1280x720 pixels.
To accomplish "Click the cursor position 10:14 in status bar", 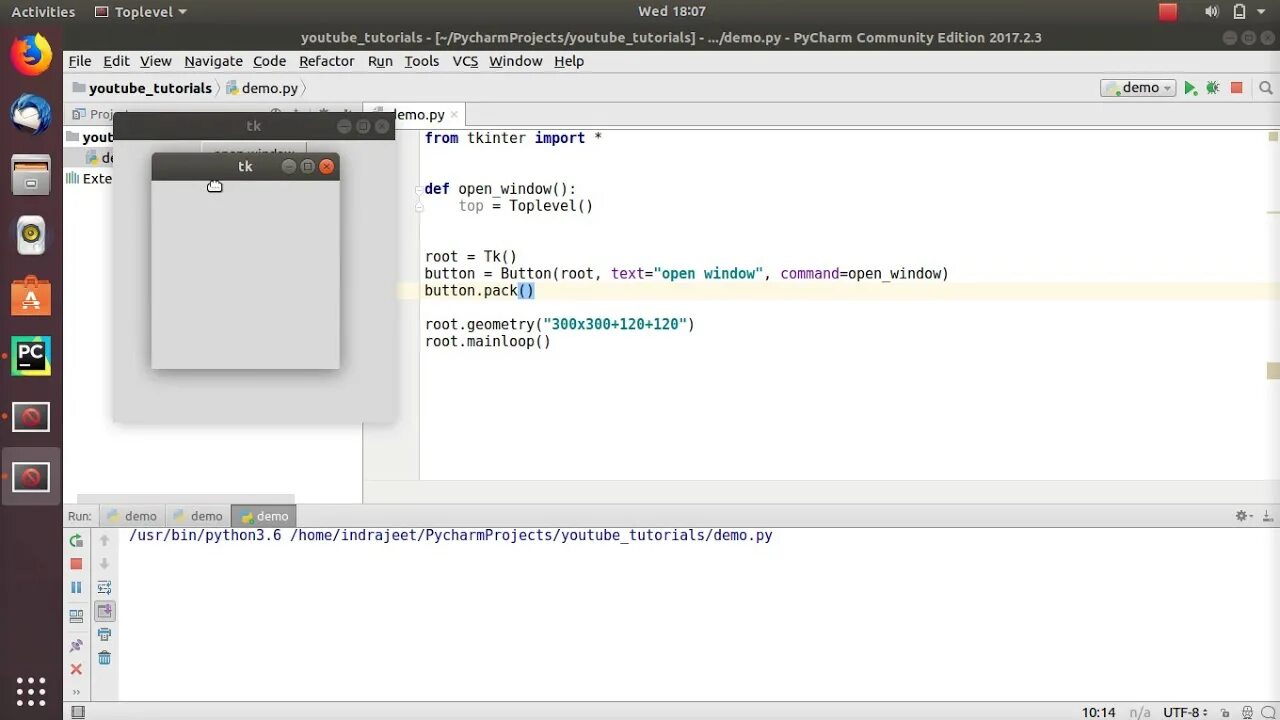I will (x=1098, y=712).
